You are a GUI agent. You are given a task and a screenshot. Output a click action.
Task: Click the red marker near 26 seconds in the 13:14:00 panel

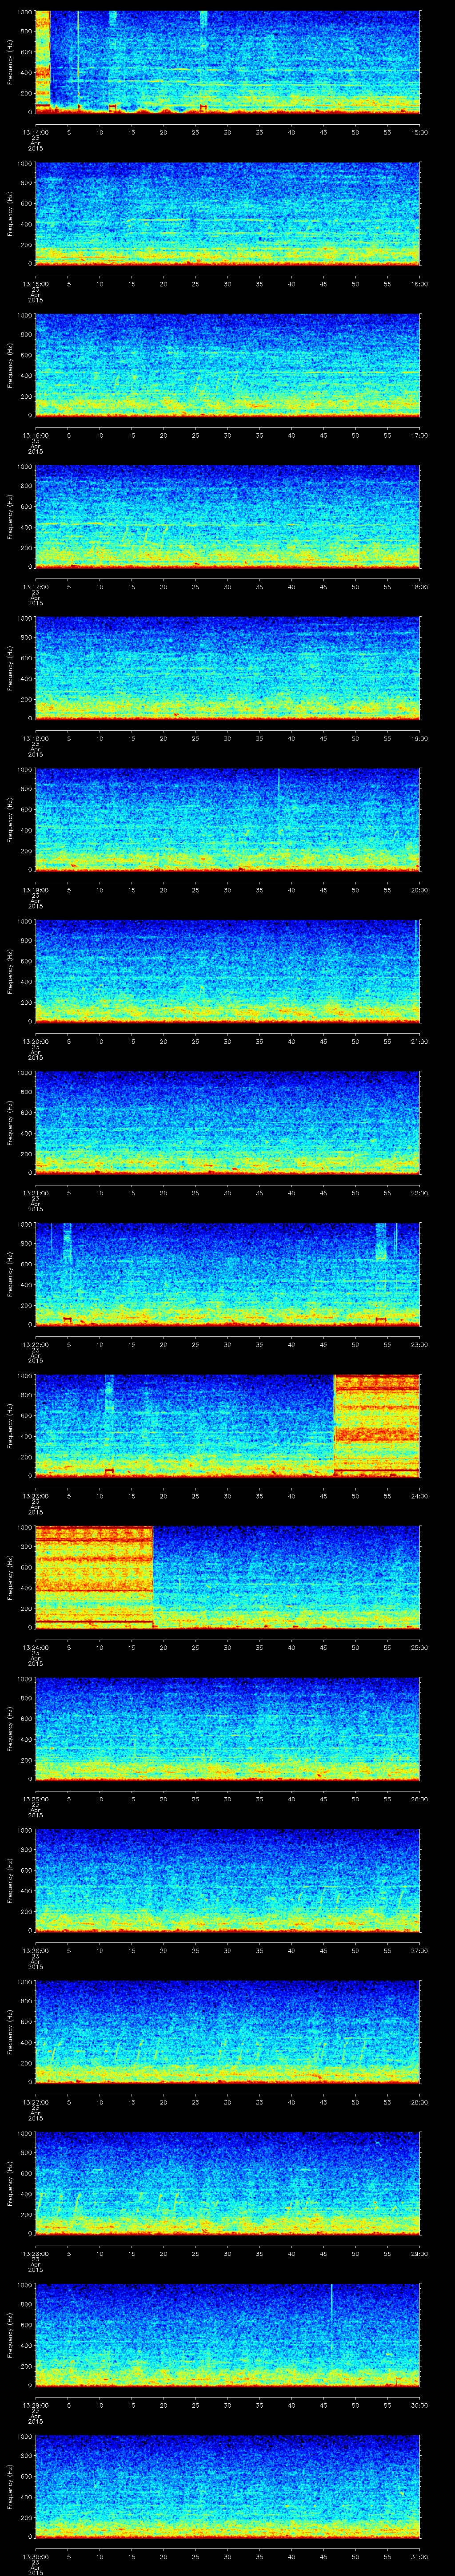click(x=203, y=107)
